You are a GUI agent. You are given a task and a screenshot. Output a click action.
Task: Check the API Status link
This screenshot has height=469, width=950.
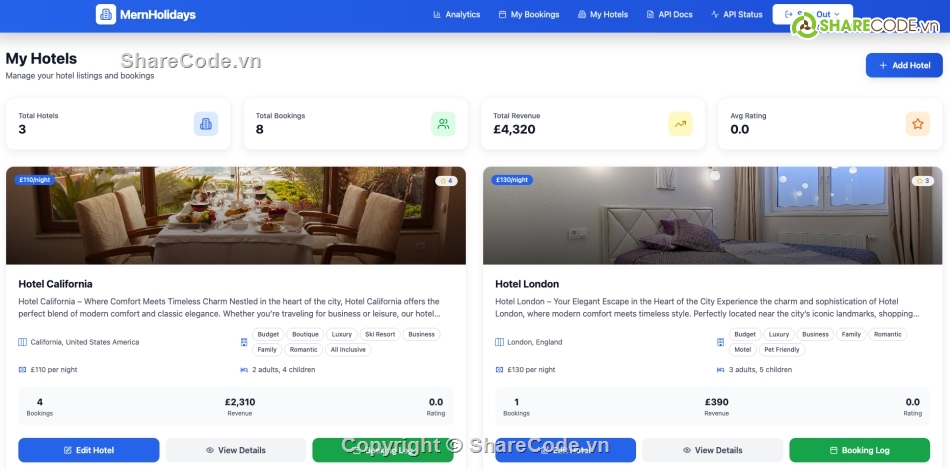[737, 15]
